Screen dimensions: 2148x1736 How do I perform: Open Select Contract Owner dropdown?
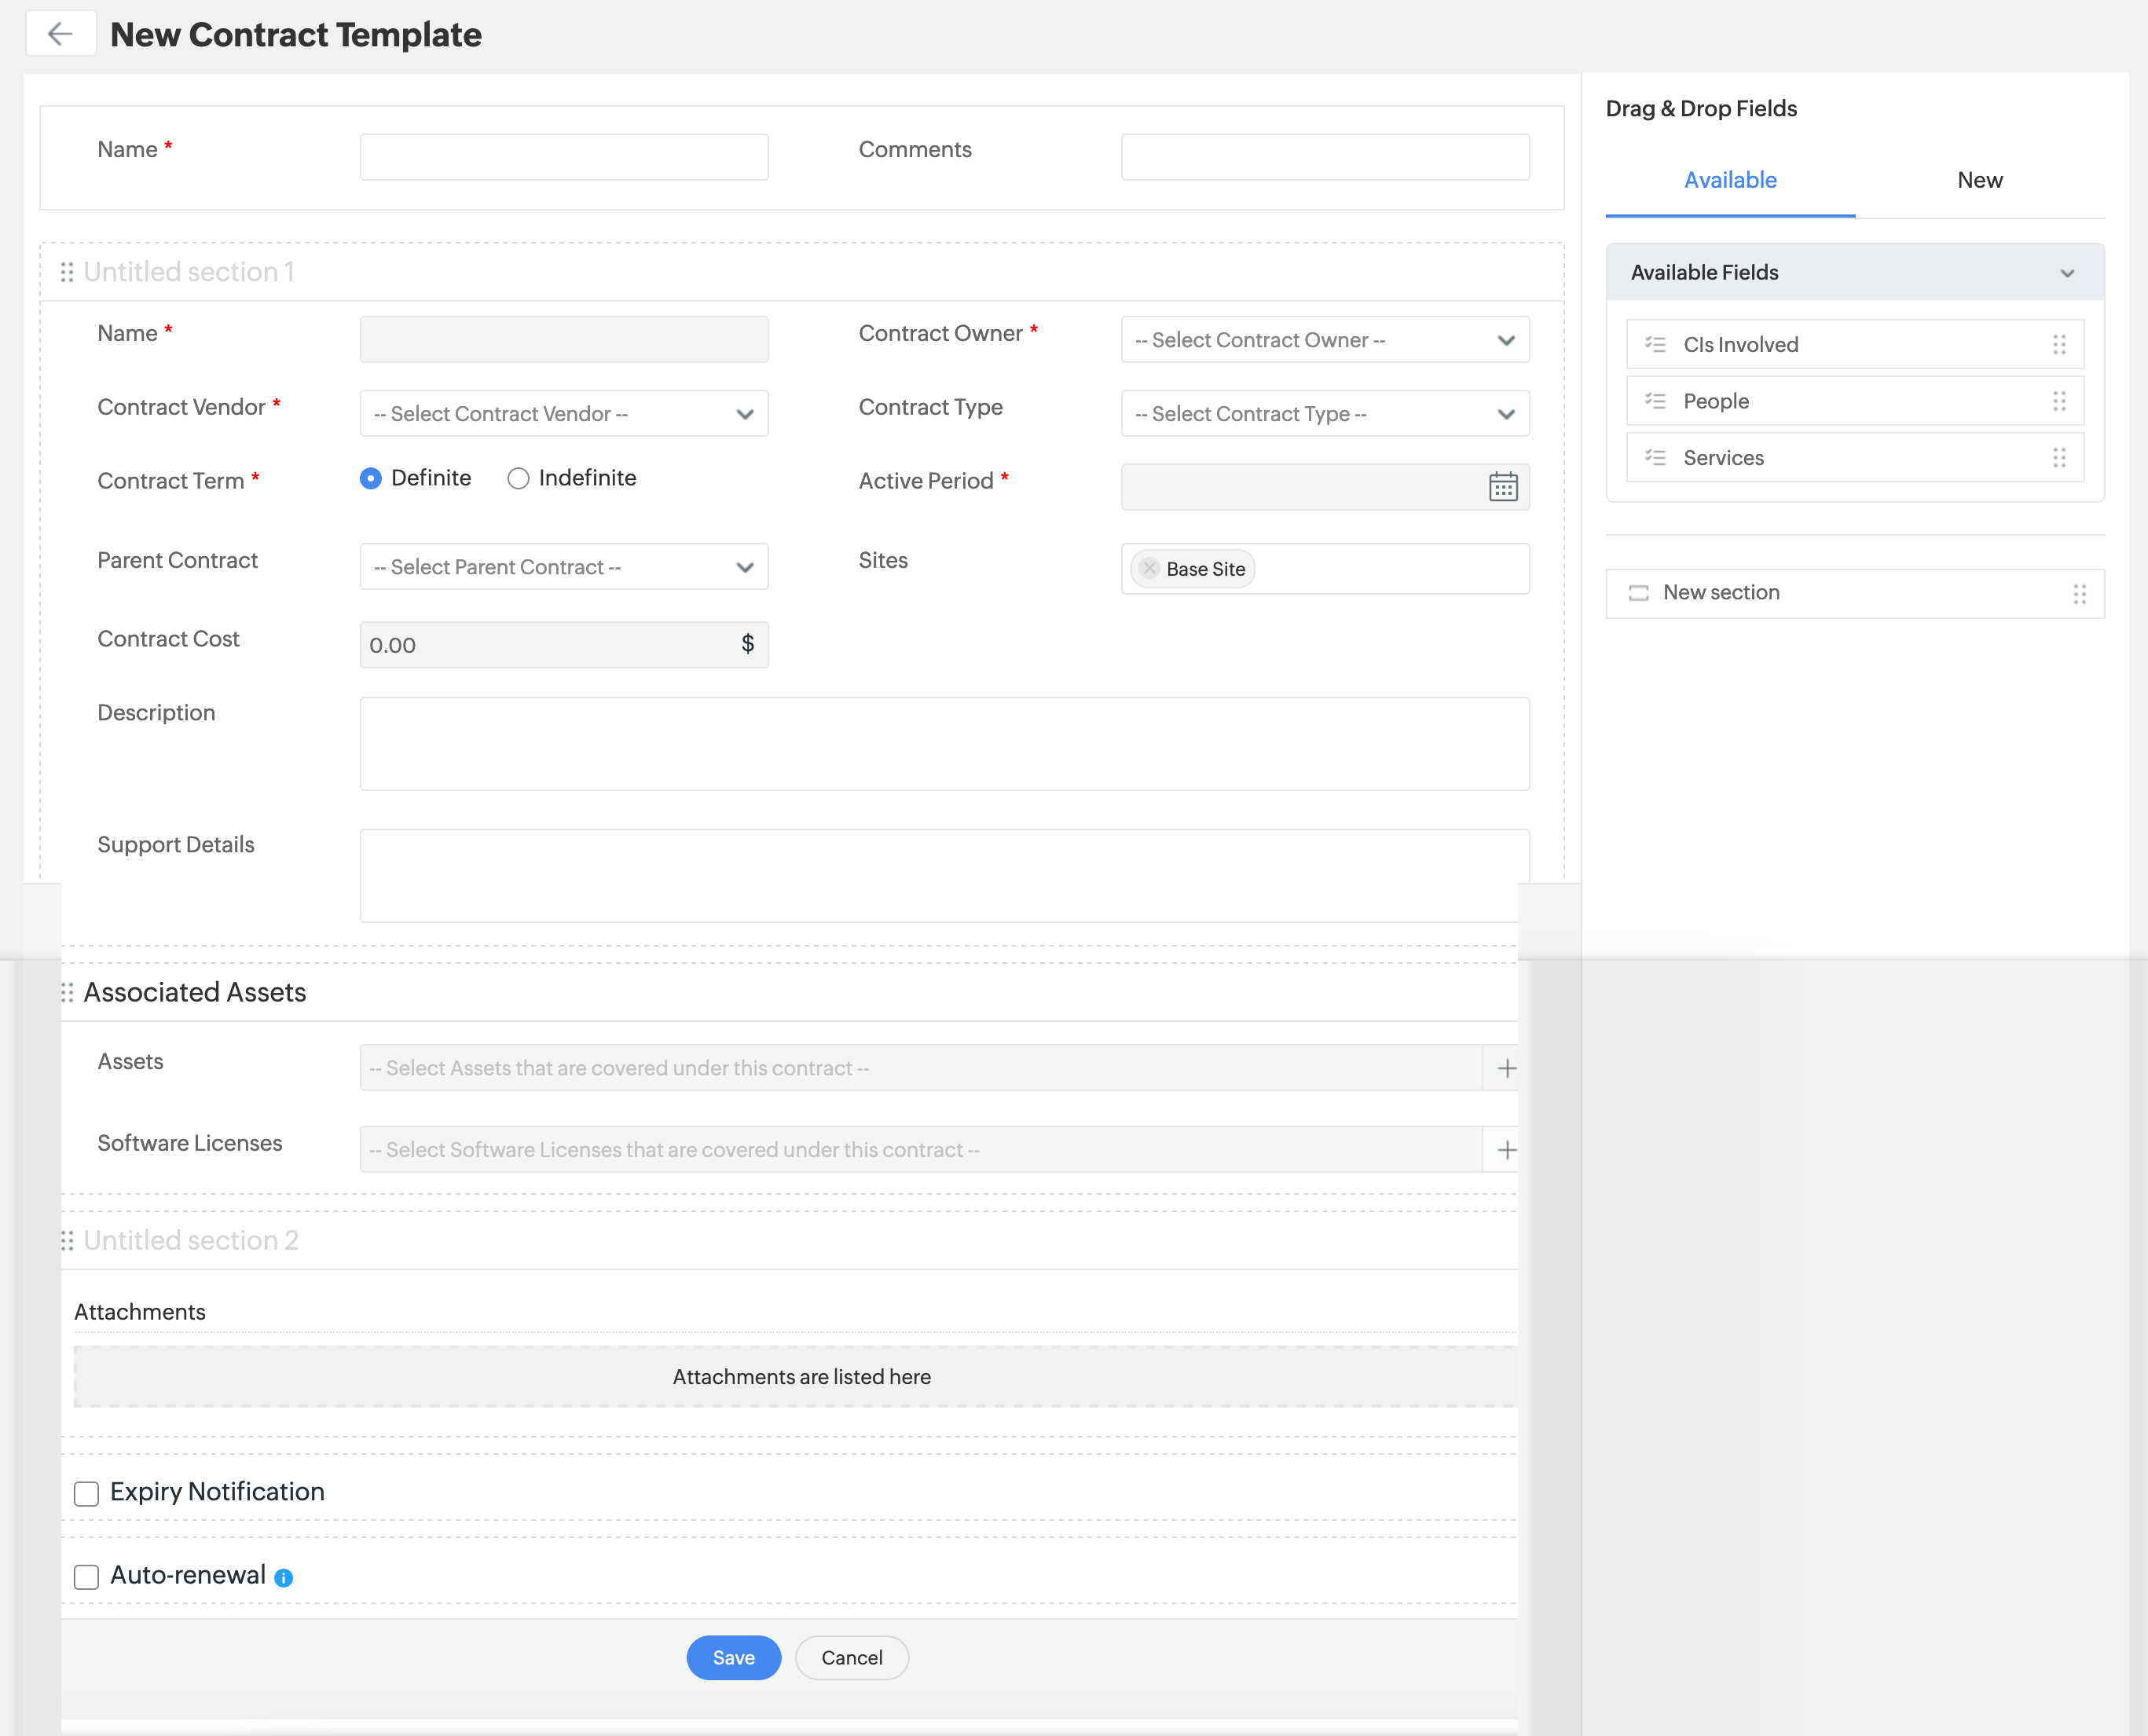1324,340
